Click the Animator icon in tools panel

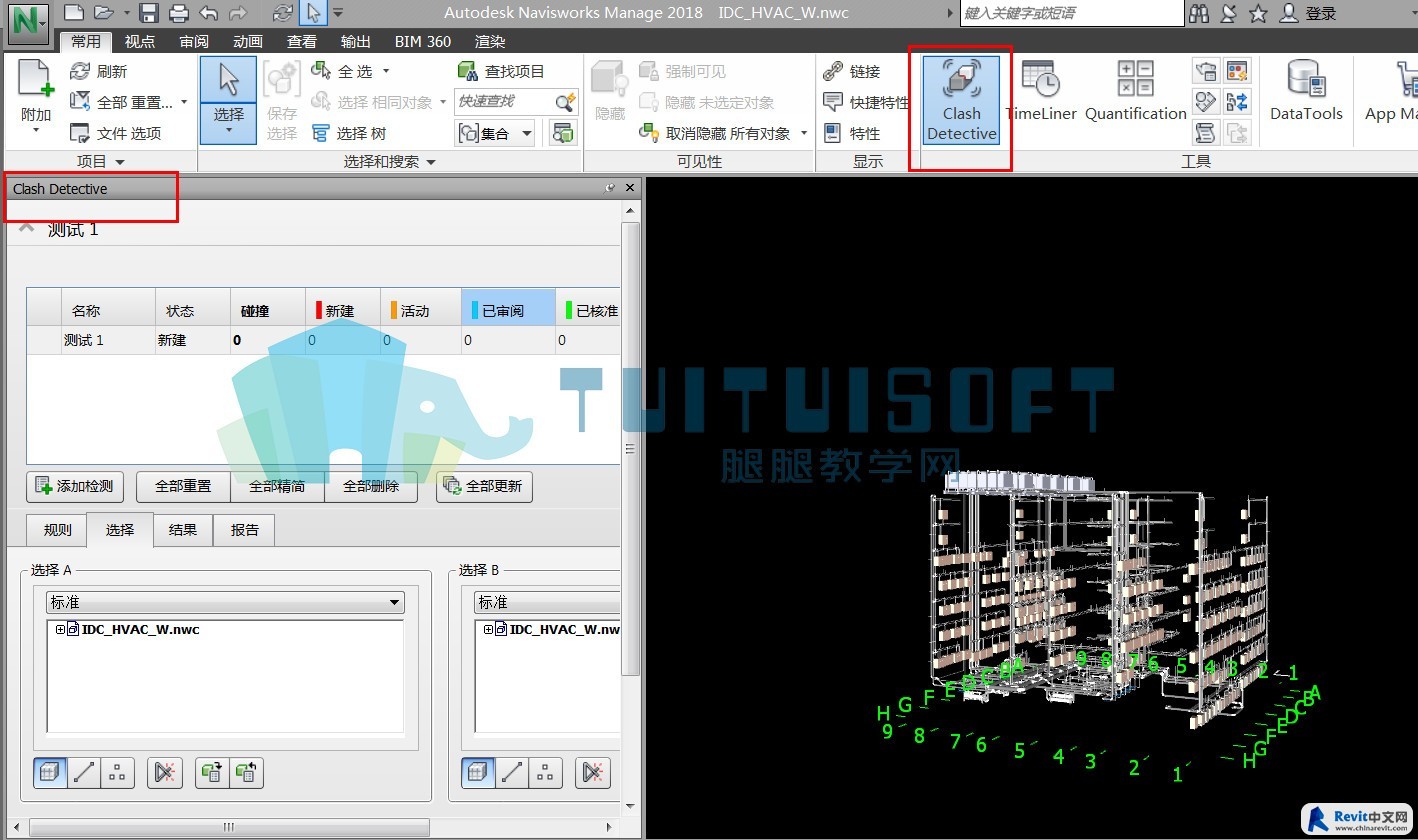pos(1206,101)
